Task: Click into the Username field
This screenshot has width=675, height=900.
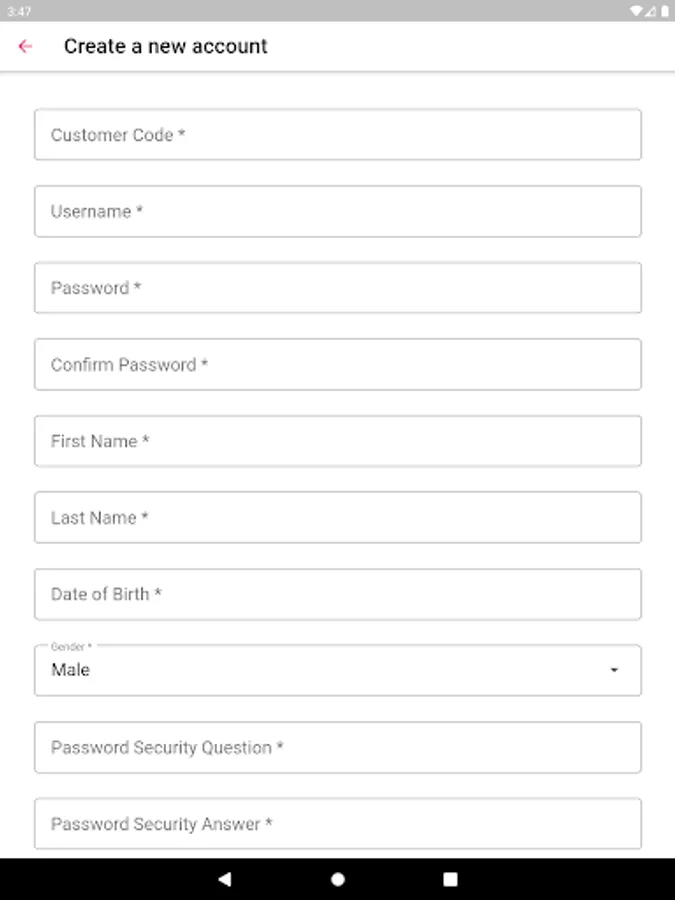Action: pyautogui.click(x=337, y=211)
